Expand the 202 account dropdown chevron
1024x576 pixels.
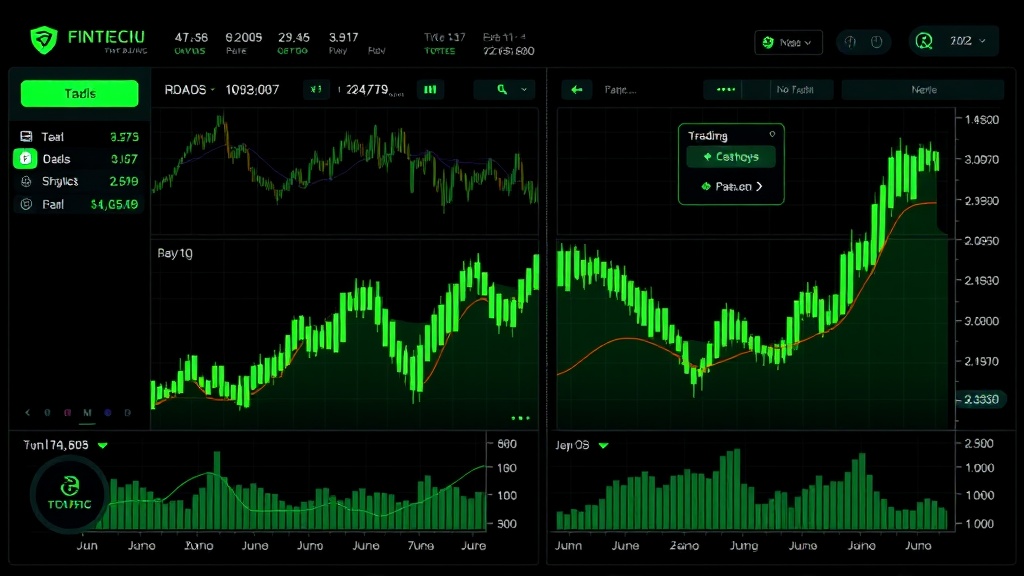point(982,41)
